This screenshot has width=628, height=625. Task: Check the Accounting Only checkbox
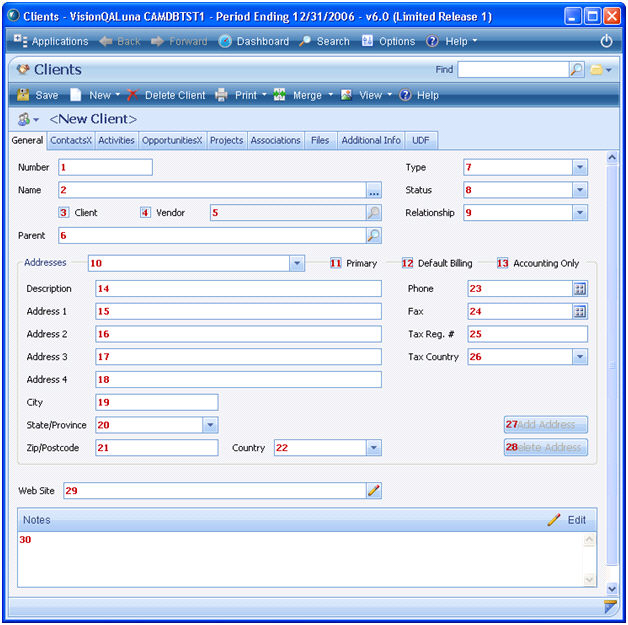click(502, 263)
